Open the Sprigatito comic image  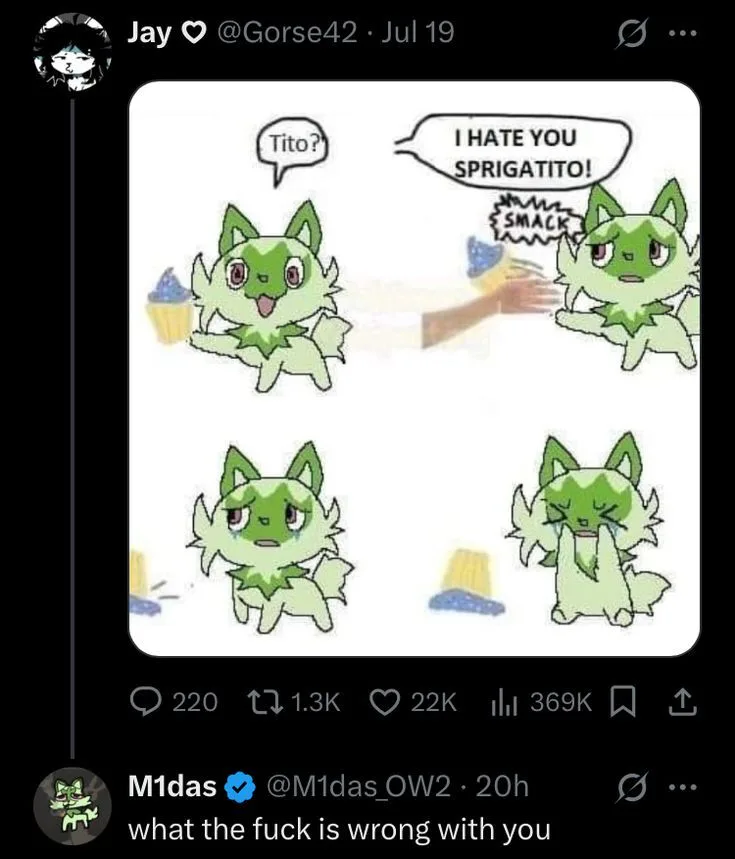coord(414,368)
